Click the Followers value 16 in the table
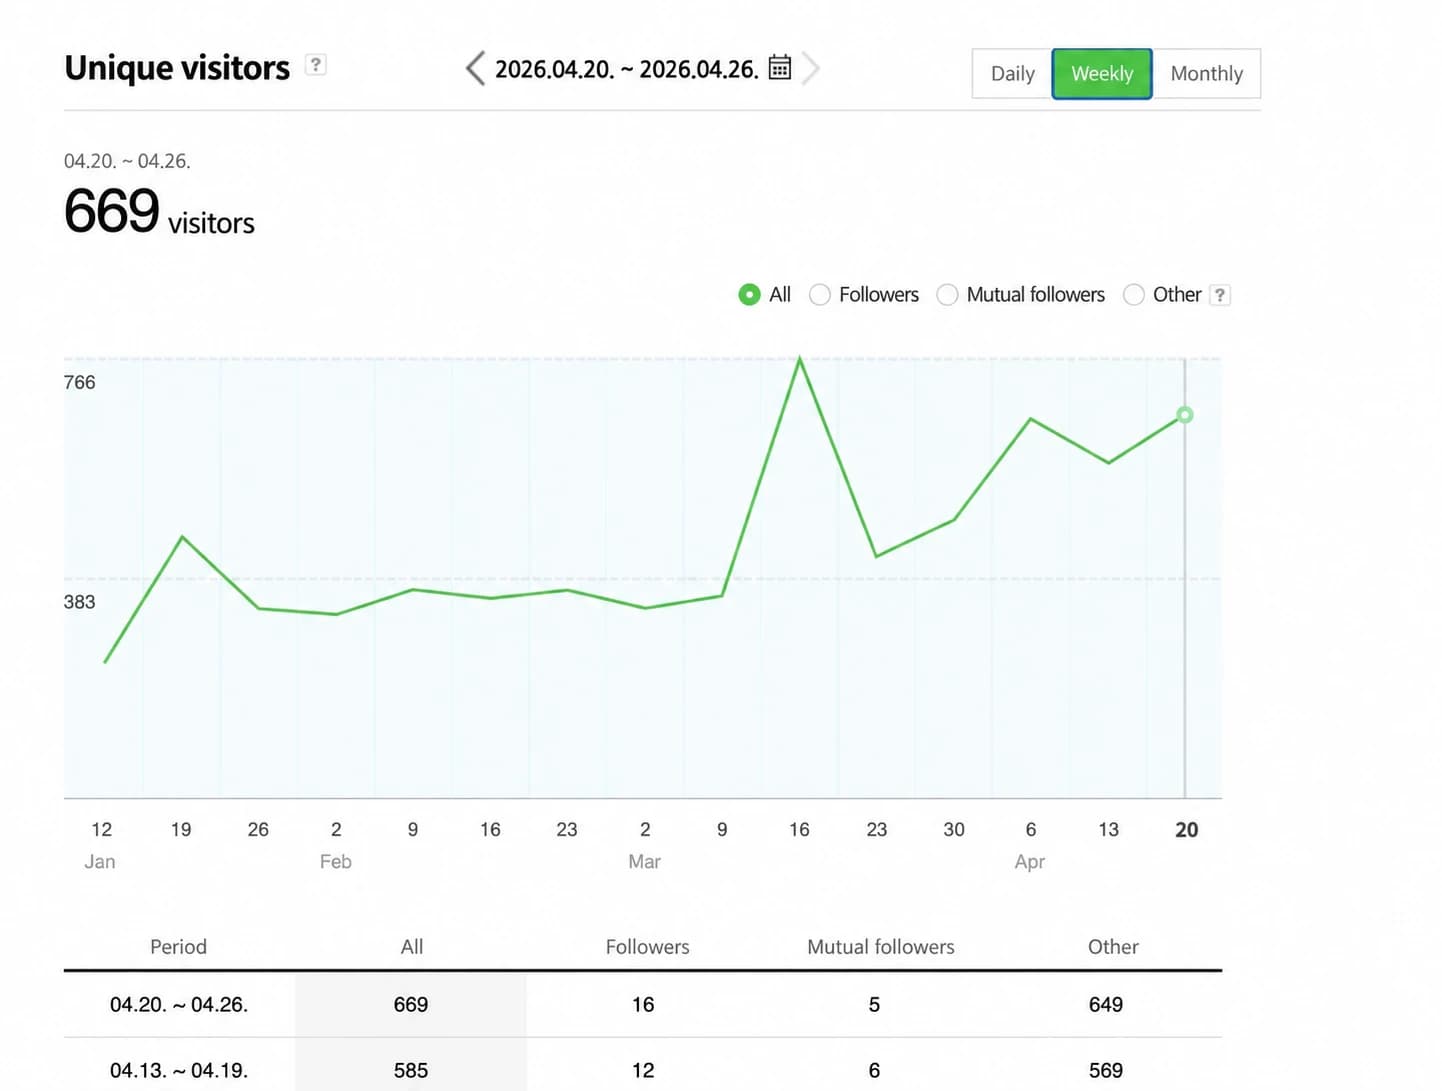 click(643, 1005)
